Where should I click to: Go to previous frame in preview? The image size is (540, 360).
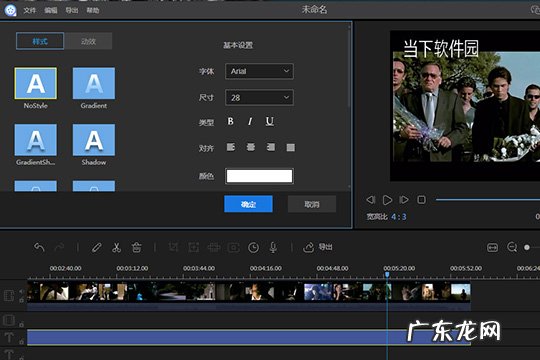point(371,200)
